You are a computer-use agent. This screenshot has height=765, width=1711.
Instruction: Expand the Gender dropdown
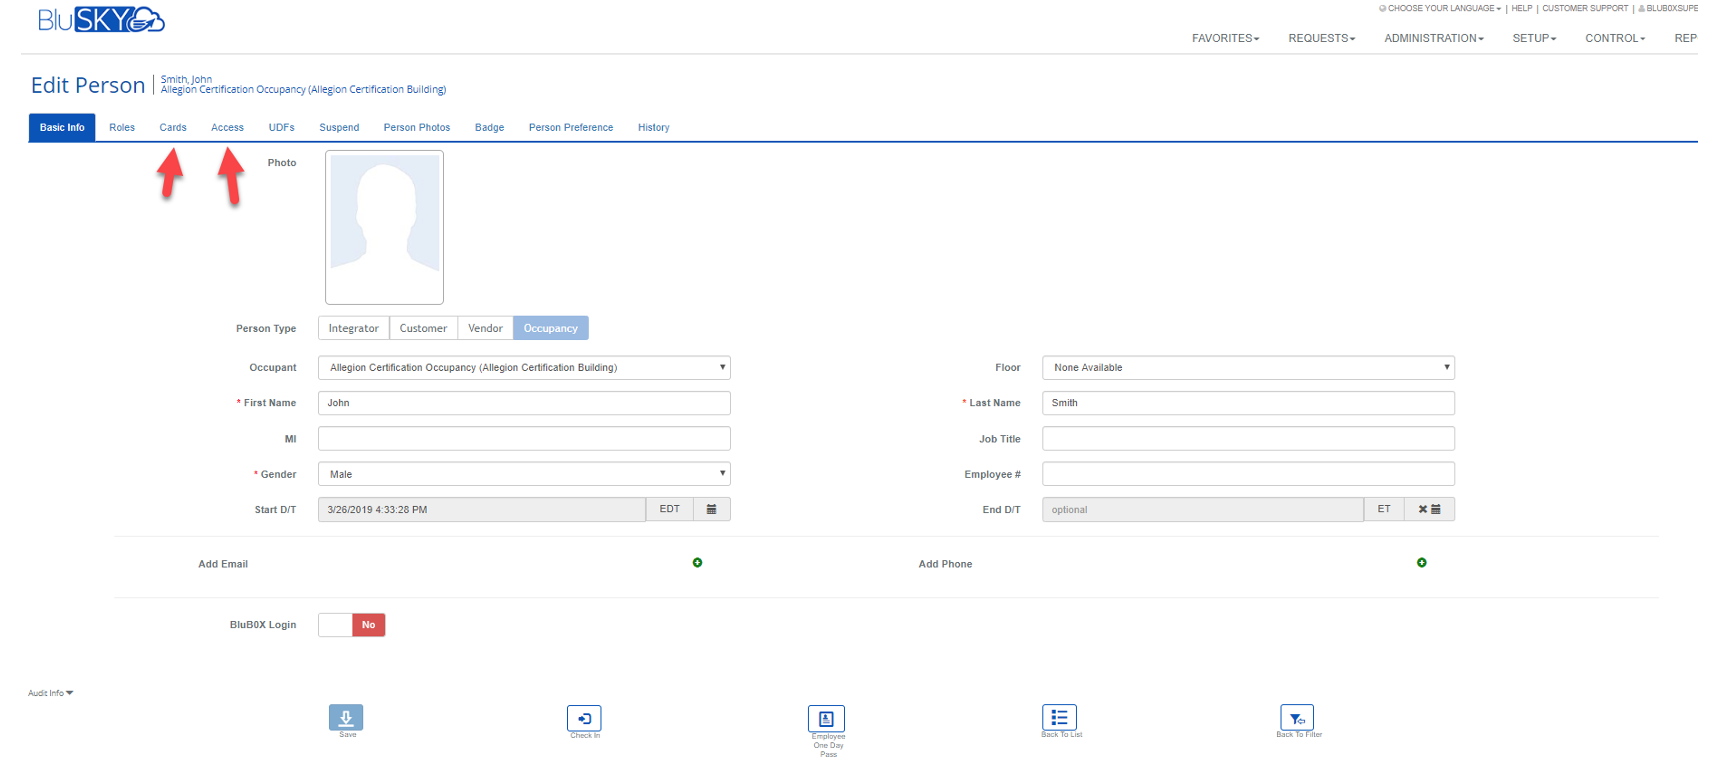click(x=524, y=474)
